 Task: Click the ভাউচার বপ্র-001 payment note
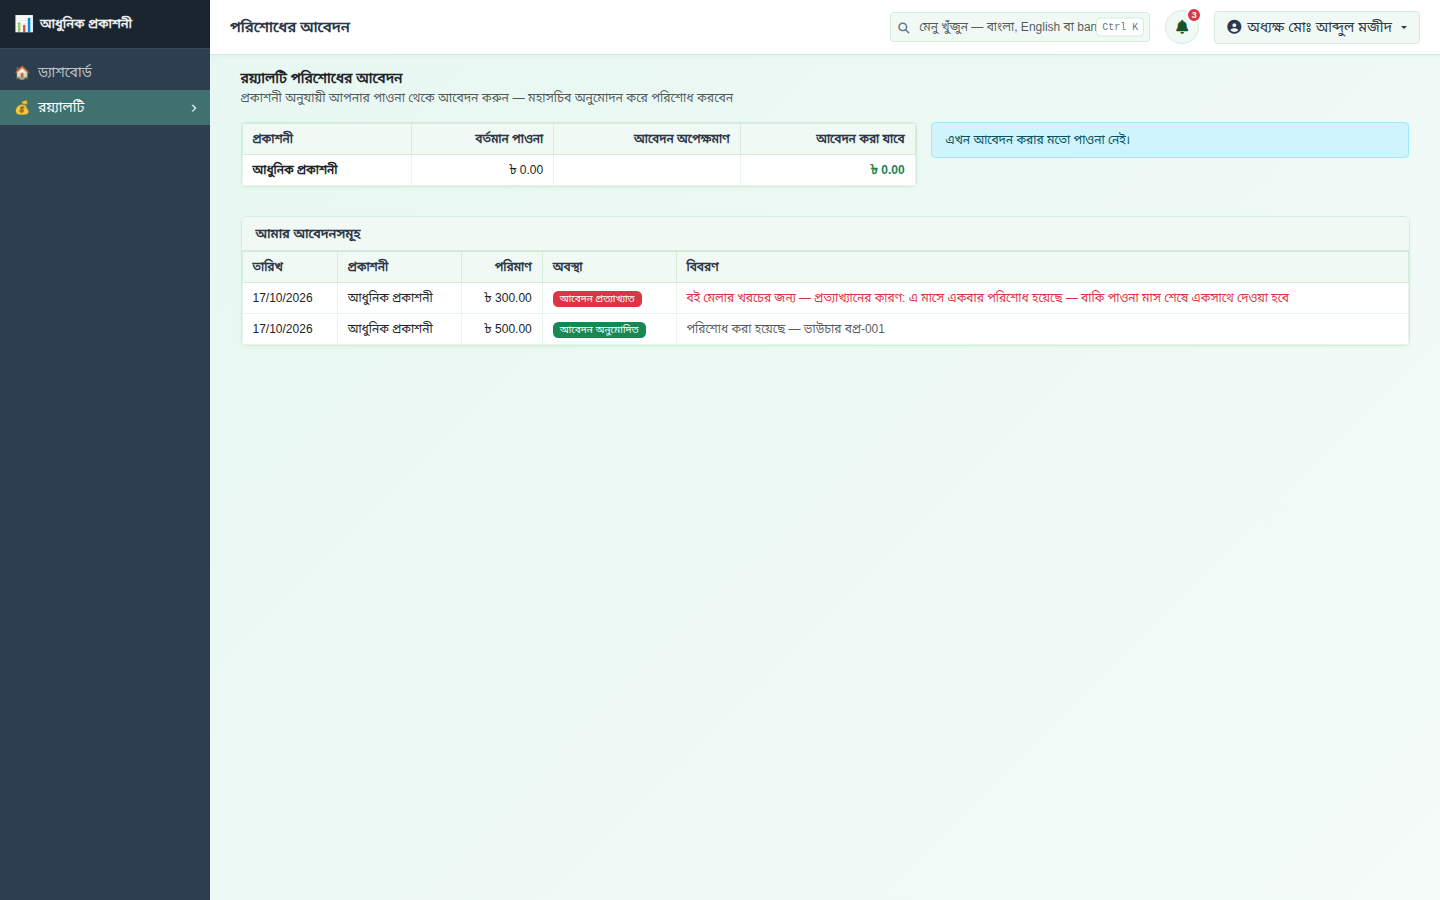click(786, 329)
